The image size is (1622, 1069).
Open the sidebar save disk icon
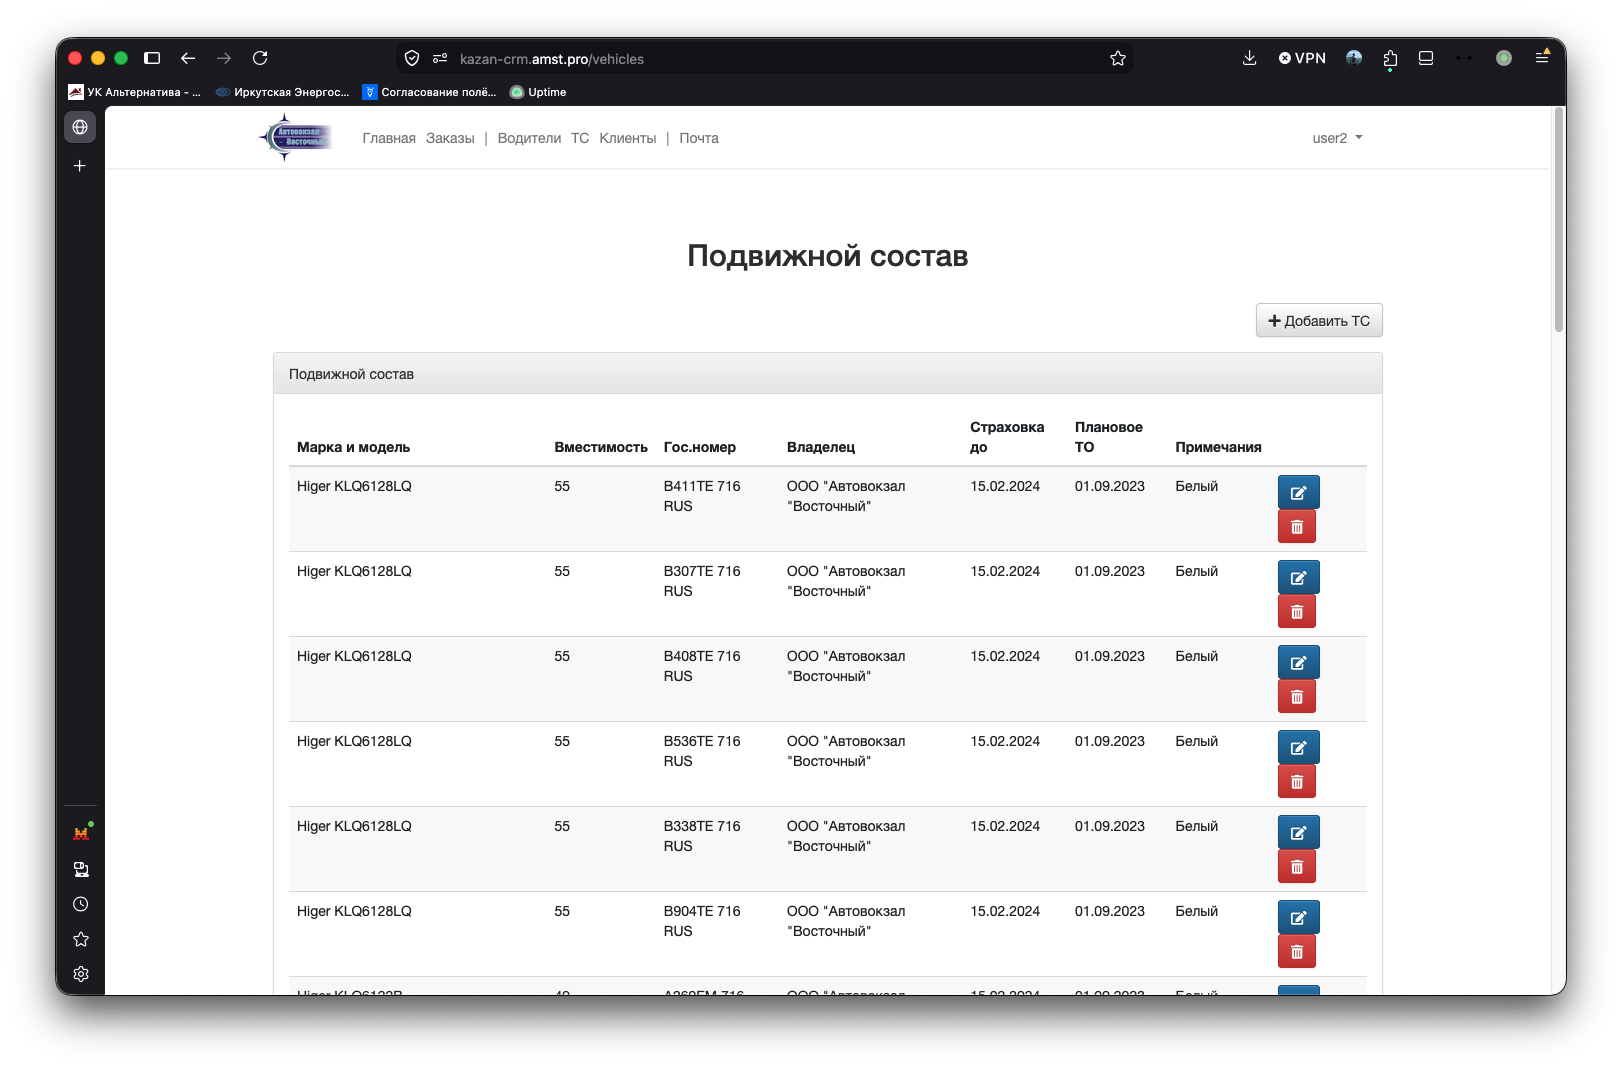pos(81,869)
